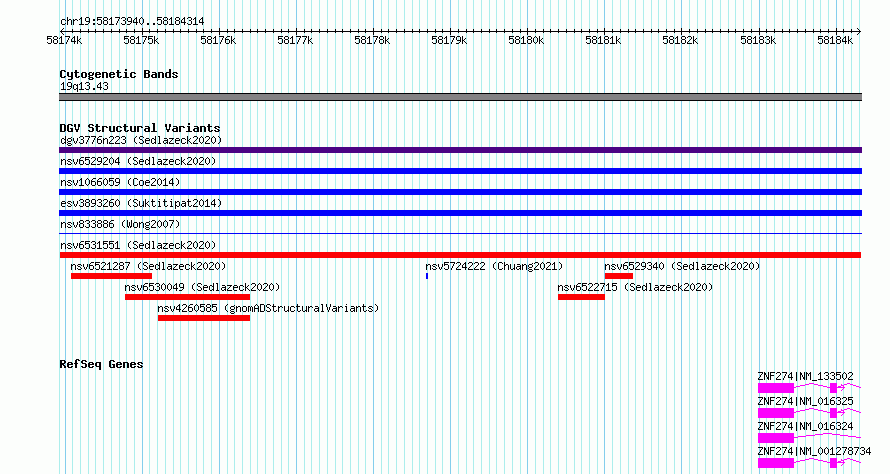The width and height of the screenshot is (890, 474).
Task: Click the red nsv4260585 variant bar
Action: click(x=204, y=318)
